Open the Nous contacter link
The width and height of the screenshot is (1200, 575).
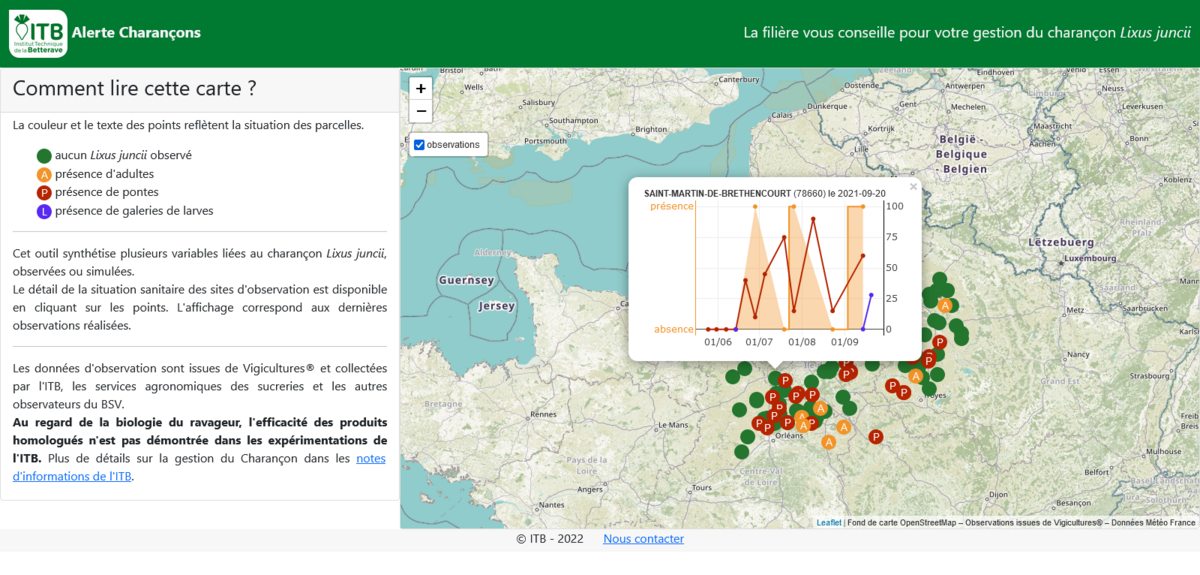tap(643, 539)
